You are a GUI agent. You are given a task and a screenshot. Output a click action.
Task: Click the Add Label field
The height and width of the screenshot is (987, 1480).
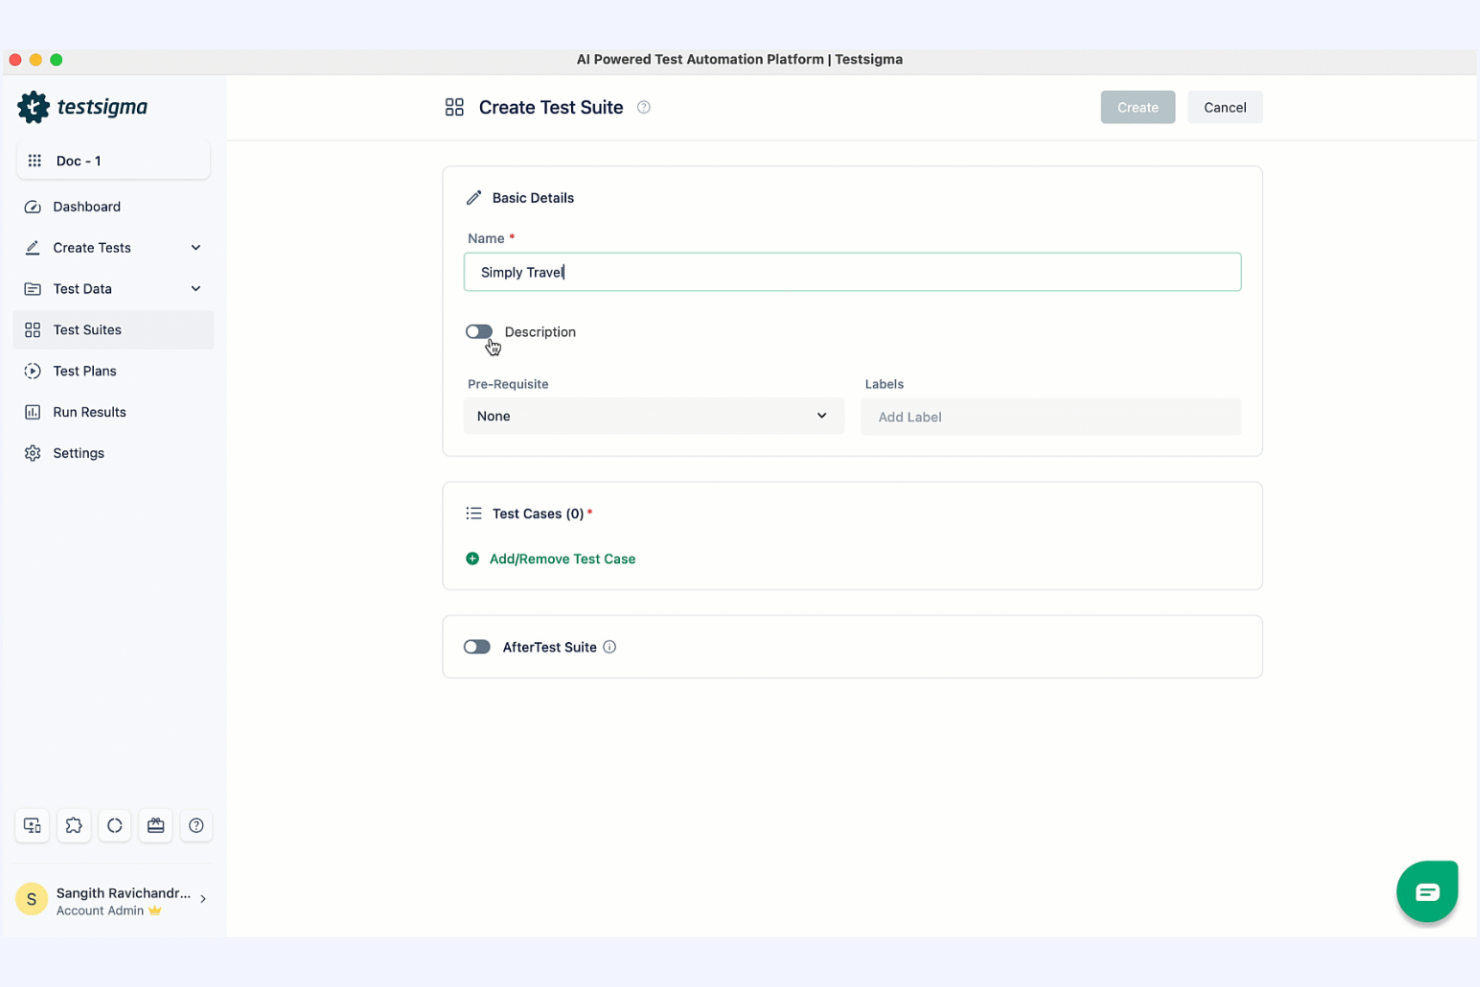click(1050, 416)
